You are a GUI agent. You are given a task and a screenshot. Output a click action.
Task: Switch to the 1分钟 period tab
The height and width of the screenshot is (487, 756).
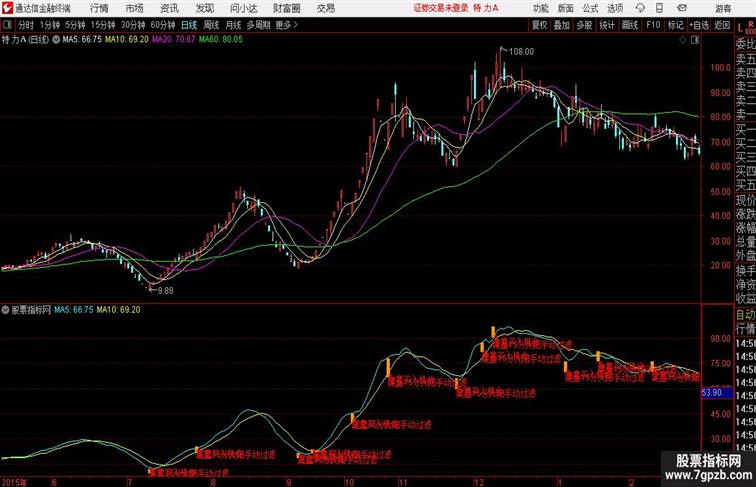50,25
